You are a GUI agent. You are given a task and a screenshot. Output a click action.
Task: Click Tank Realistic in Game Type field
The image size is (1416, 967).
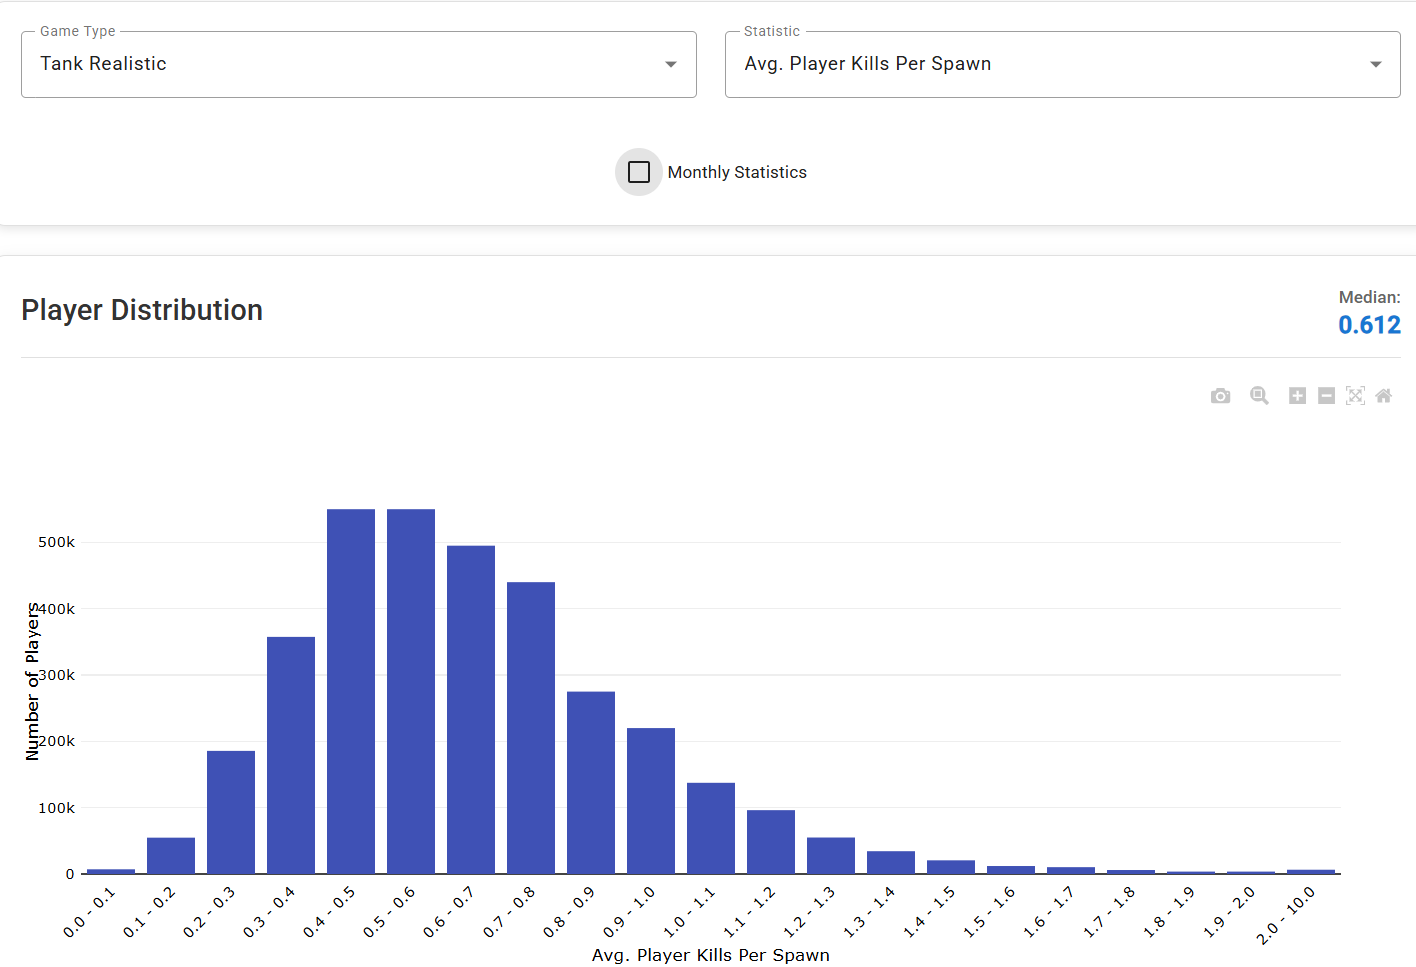pos(103,64)
